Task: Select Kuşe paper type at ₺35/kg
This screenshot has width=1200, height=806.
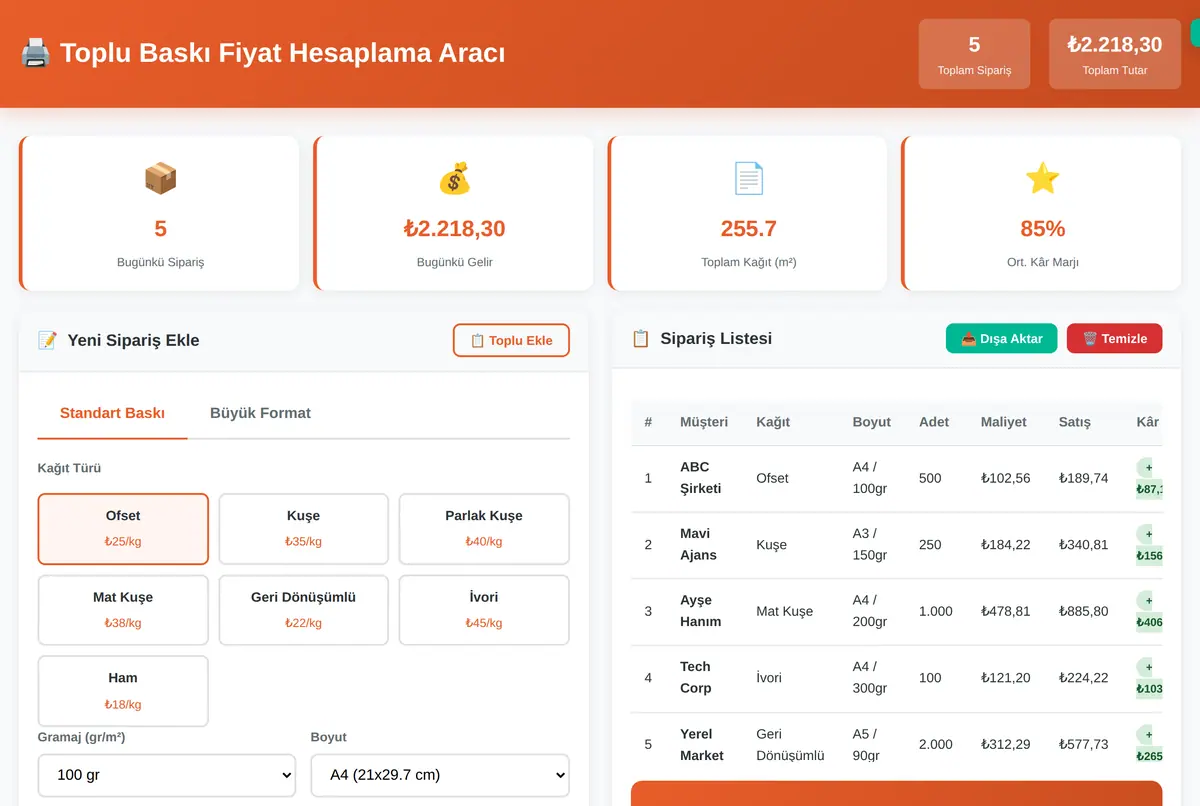Action: click(x=303, y=529)
